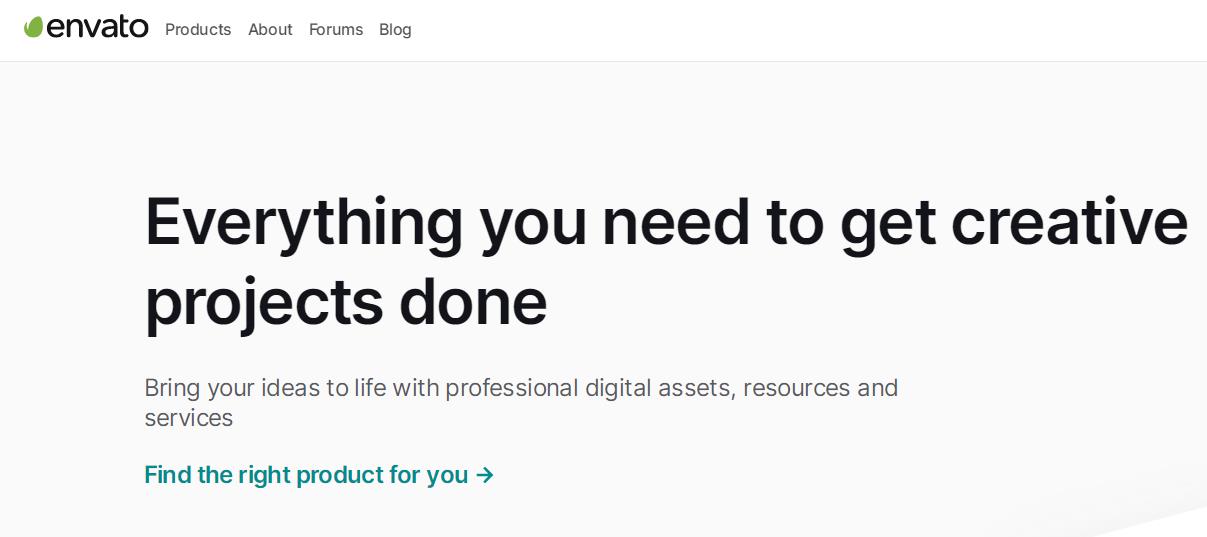Go to the Forums page
1207x537 pixels.
coord(336,30)
